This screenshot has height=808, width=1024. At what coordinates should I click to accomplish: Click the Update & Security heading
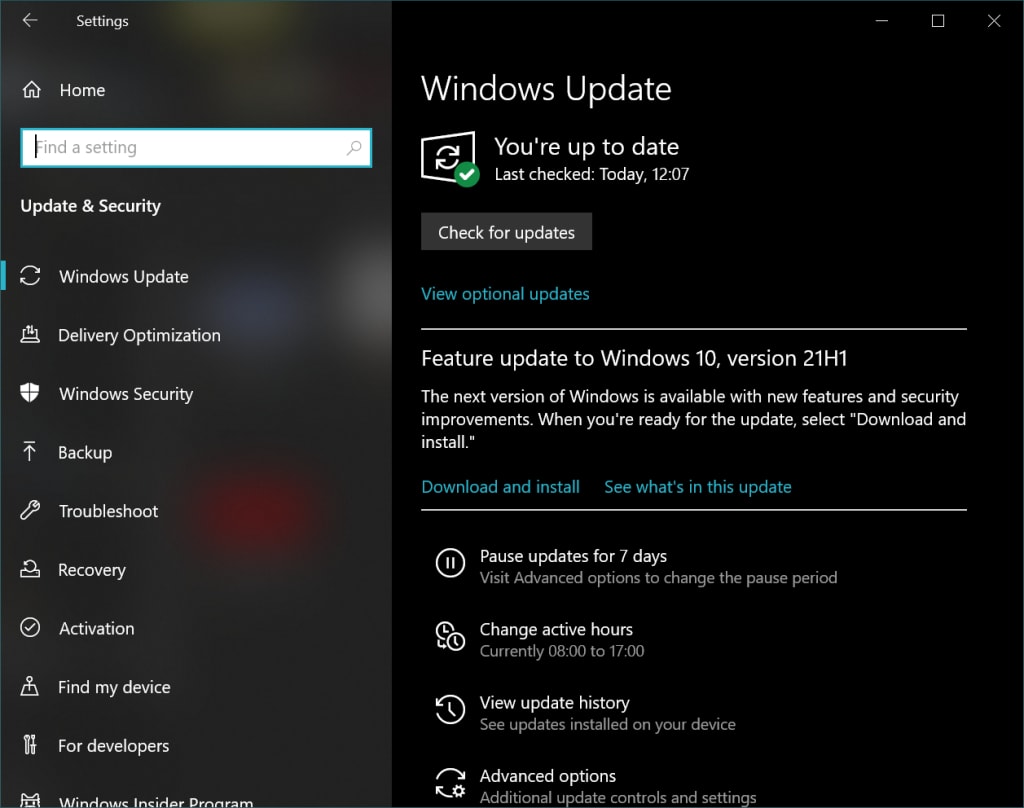click(x=90, y=206)
